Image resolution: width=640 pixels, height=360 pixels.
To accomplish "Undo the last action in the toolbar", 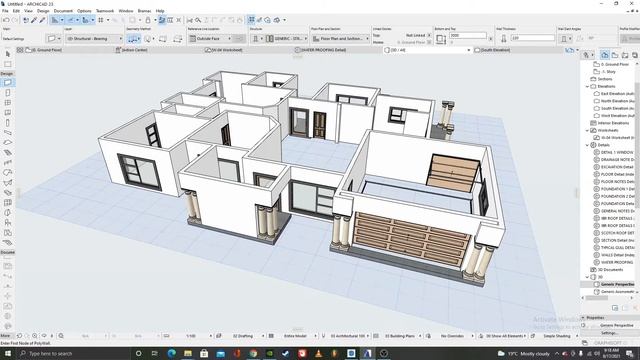I will (x=6, y=20).
